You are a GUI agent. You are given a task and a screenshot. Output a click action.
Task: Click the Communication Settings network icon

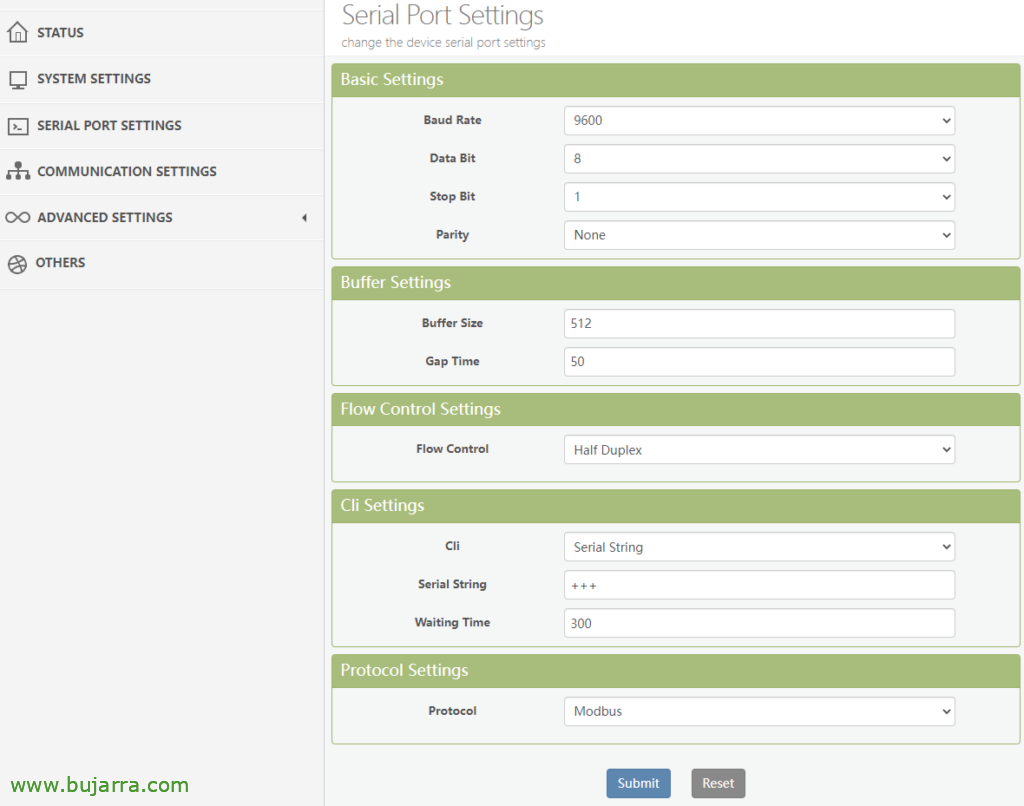click(17, 172)
